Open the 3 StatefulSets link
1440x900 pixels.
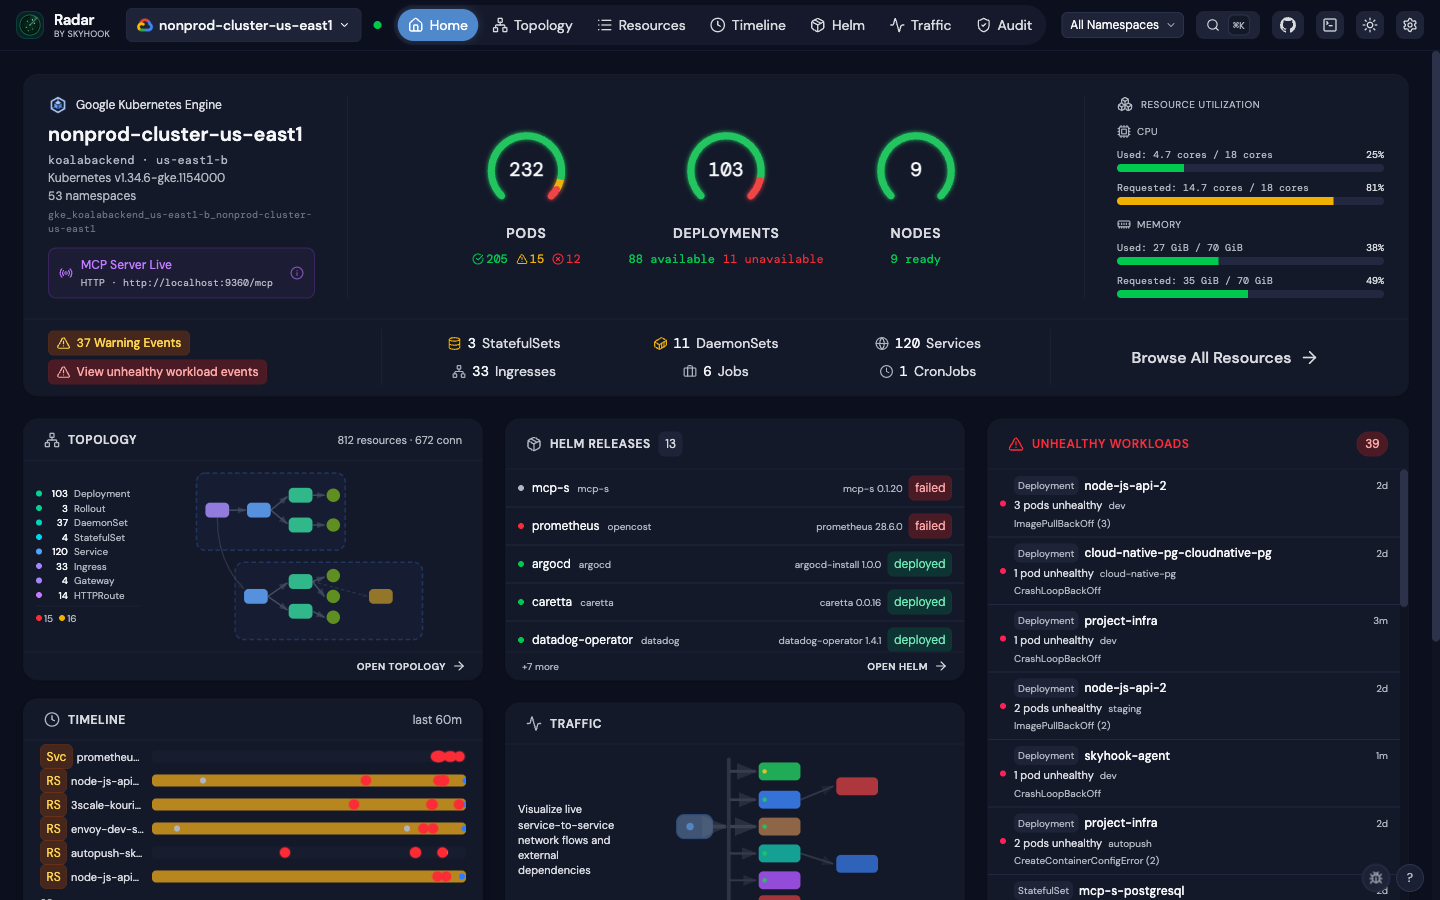(504, 343)
